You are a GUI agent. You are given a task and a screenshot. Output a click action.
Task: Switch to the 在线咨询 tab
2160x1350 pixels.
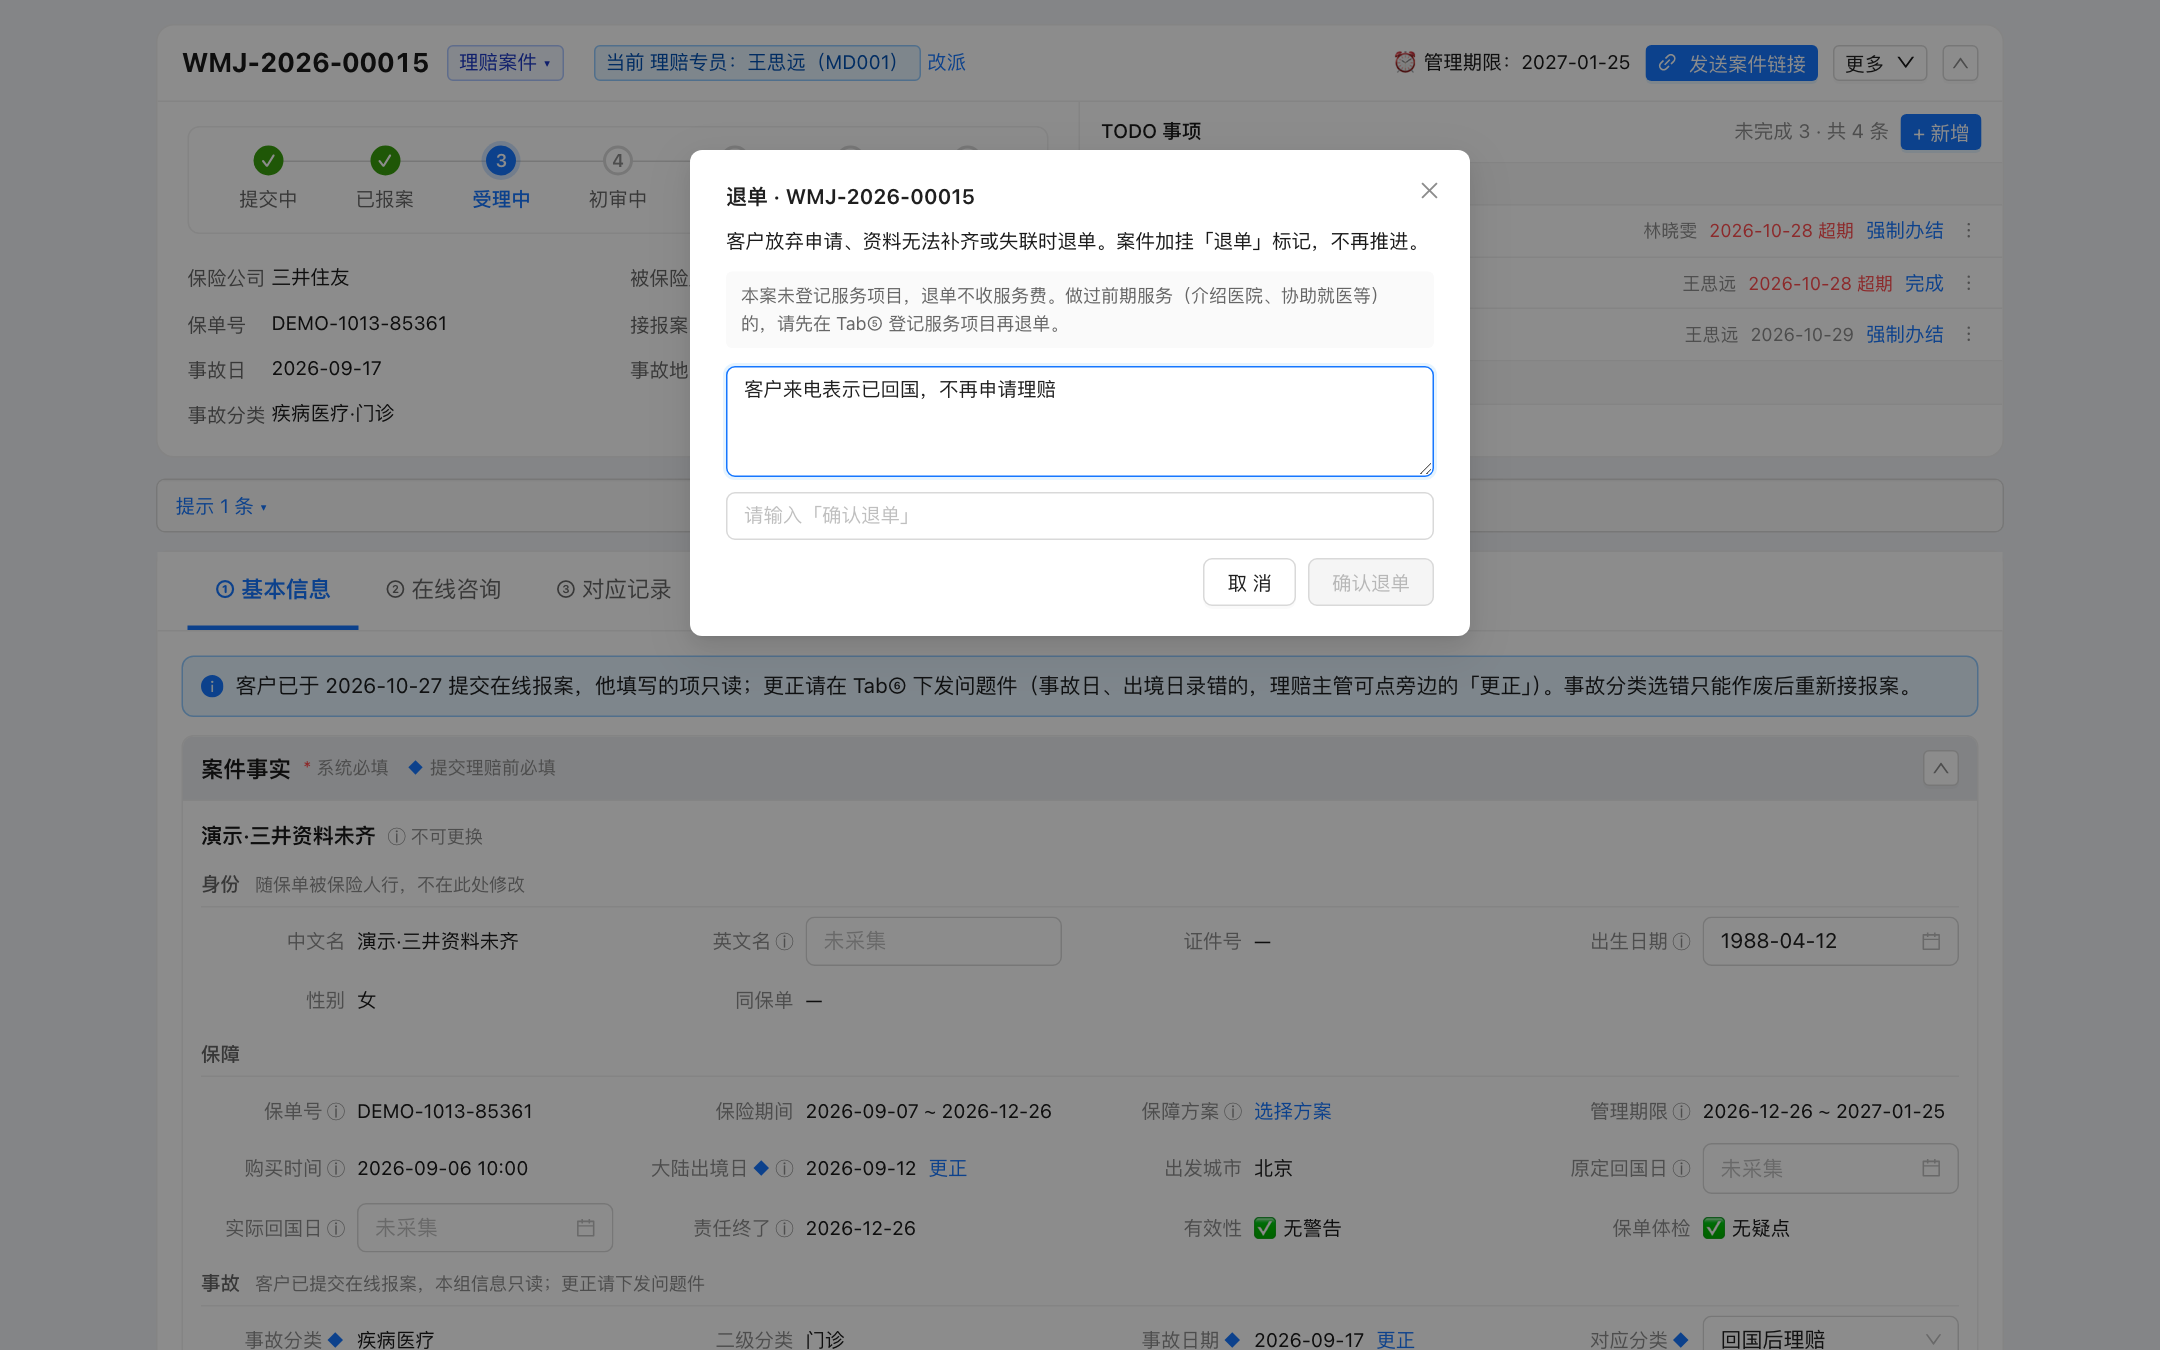(443, 589)
